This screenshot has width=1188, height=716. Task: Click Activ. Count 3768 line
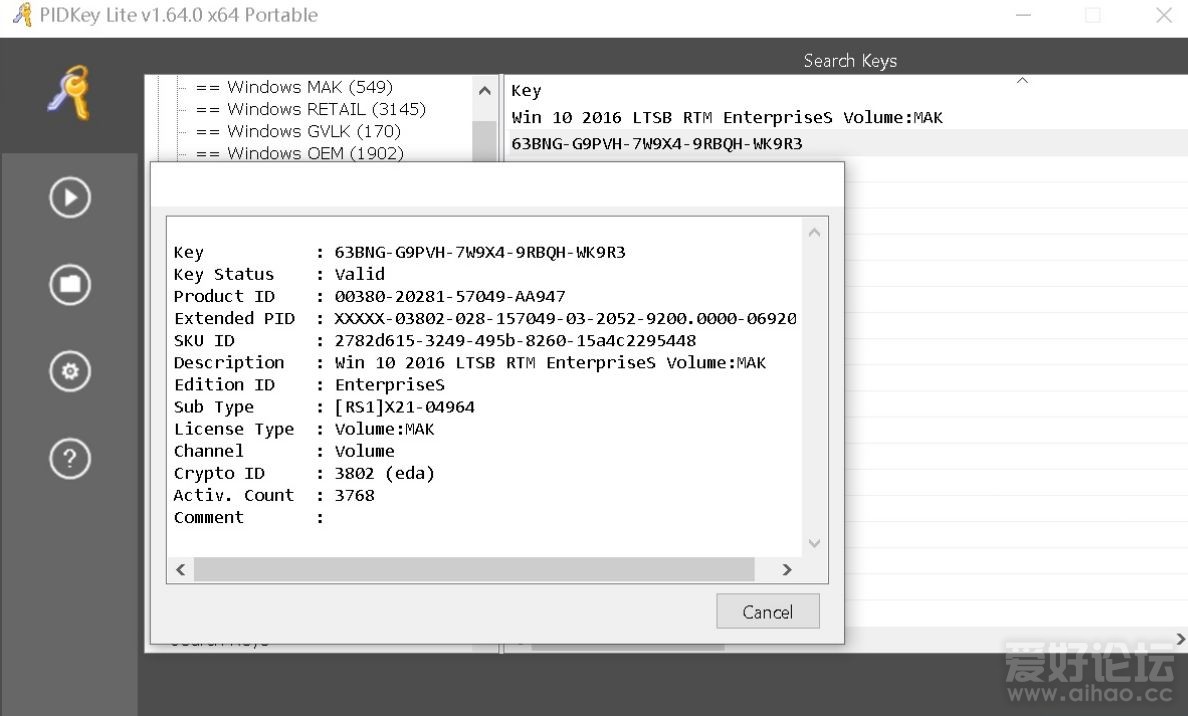click(274, 495)
